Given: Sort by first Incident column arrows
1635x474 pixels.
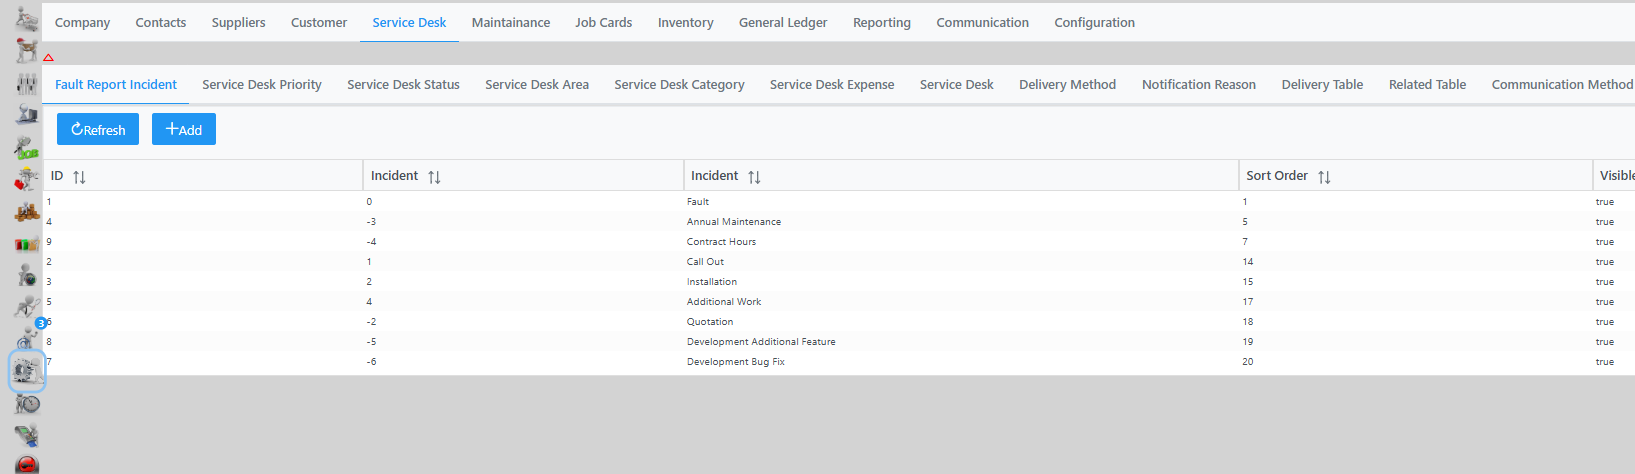Looking at the screenshot, I should (434, 177).
